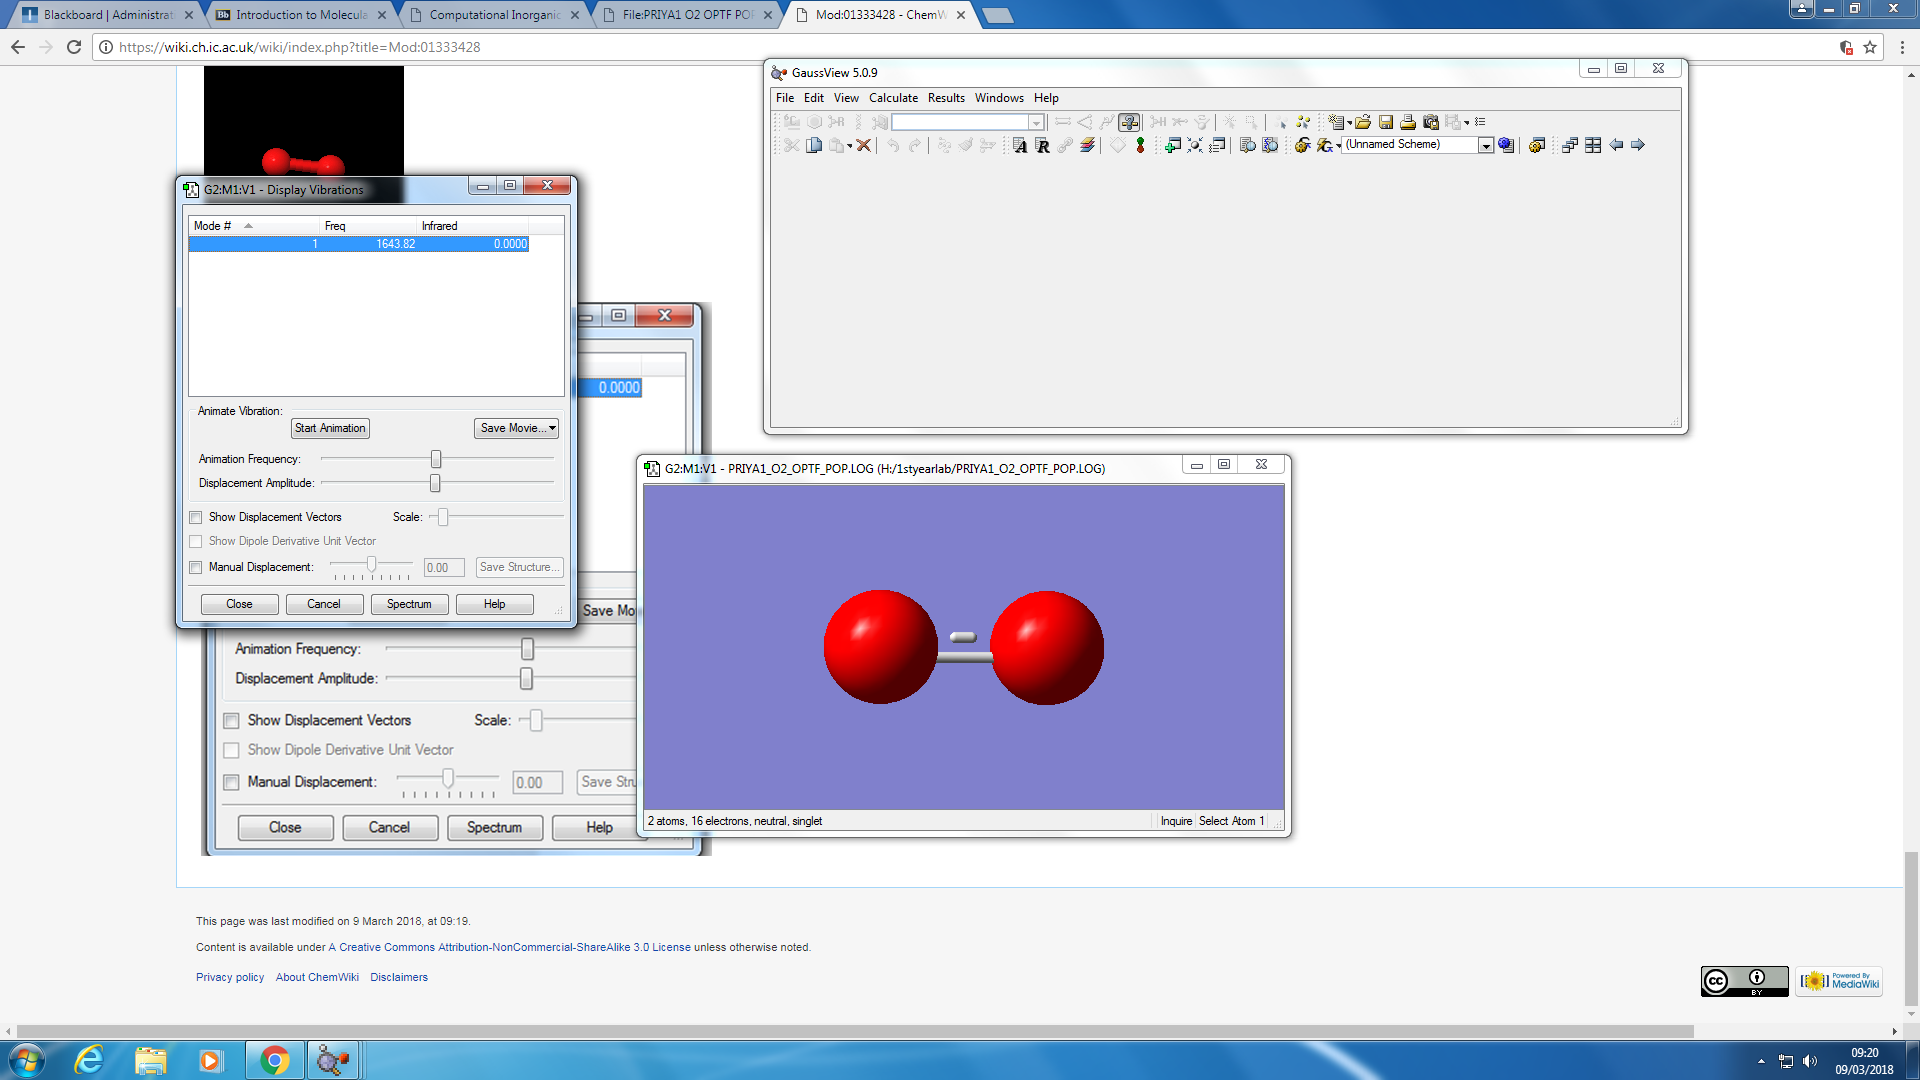Enable Show Displacement Vectors checkbox
Screen dimensions: 1920x1080
(x=196, y=518)
